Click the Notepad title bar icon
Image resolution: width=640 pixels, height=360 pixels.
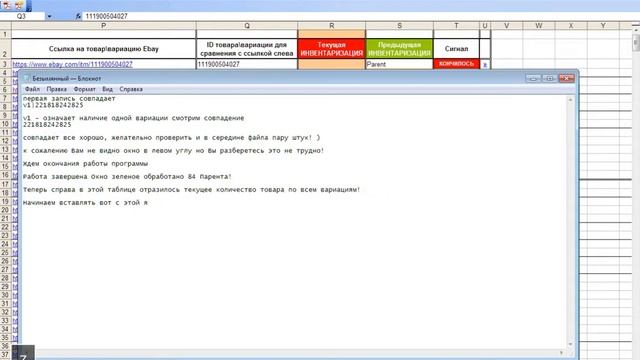[27, 78]
